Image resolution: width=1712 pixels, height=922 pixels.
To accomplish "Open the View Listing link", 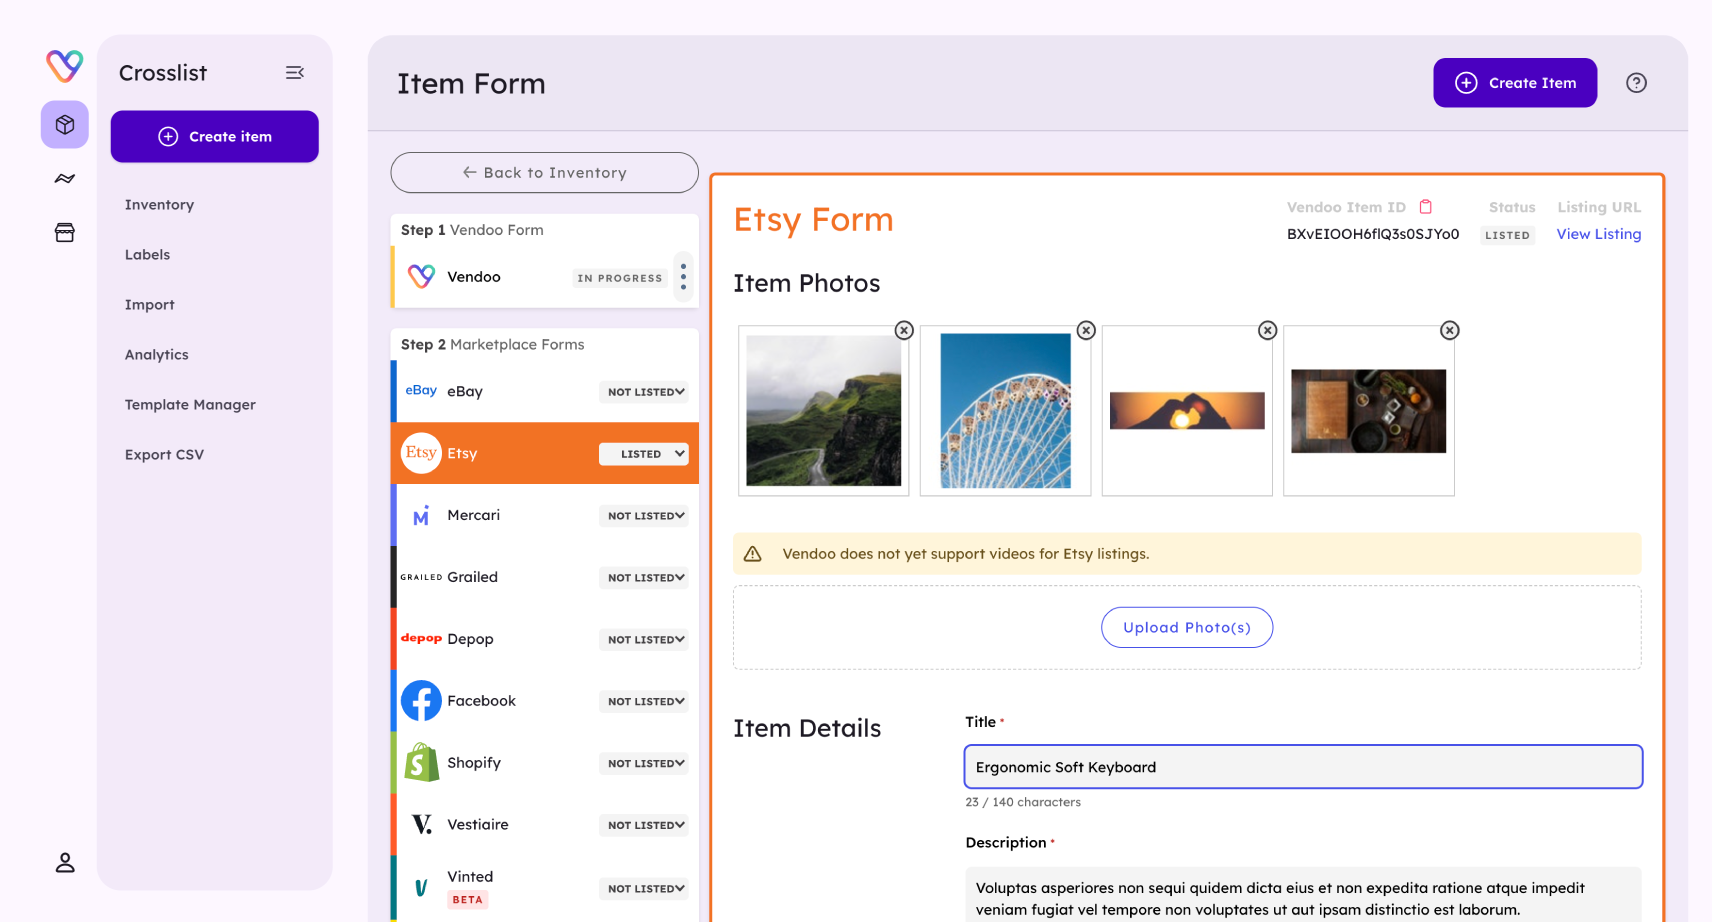I will coord(1598,234).
